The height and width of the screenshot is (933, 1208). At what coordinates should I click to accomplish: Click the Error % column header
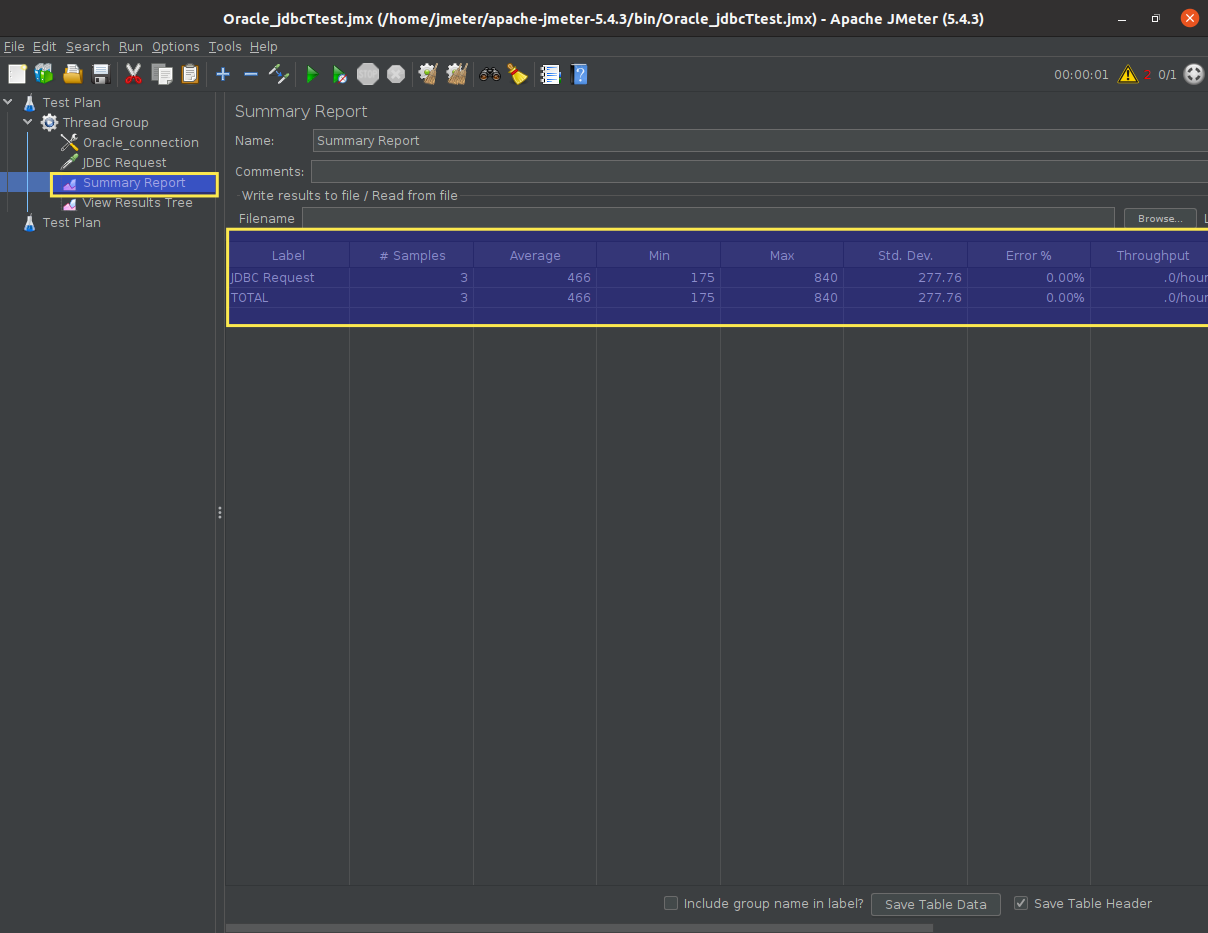tap(1029, 255)
